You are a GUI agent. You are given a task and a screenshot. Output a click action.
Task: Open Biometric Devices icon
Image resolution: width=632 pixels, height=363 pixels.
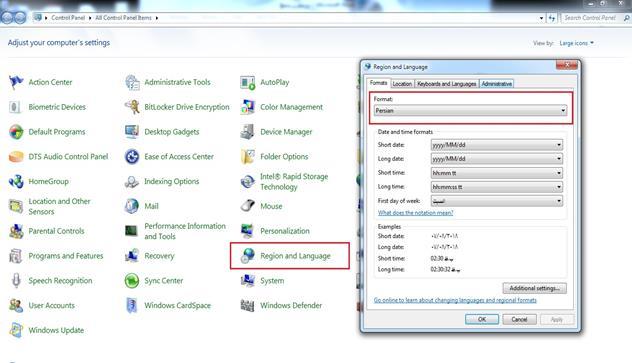15,107
